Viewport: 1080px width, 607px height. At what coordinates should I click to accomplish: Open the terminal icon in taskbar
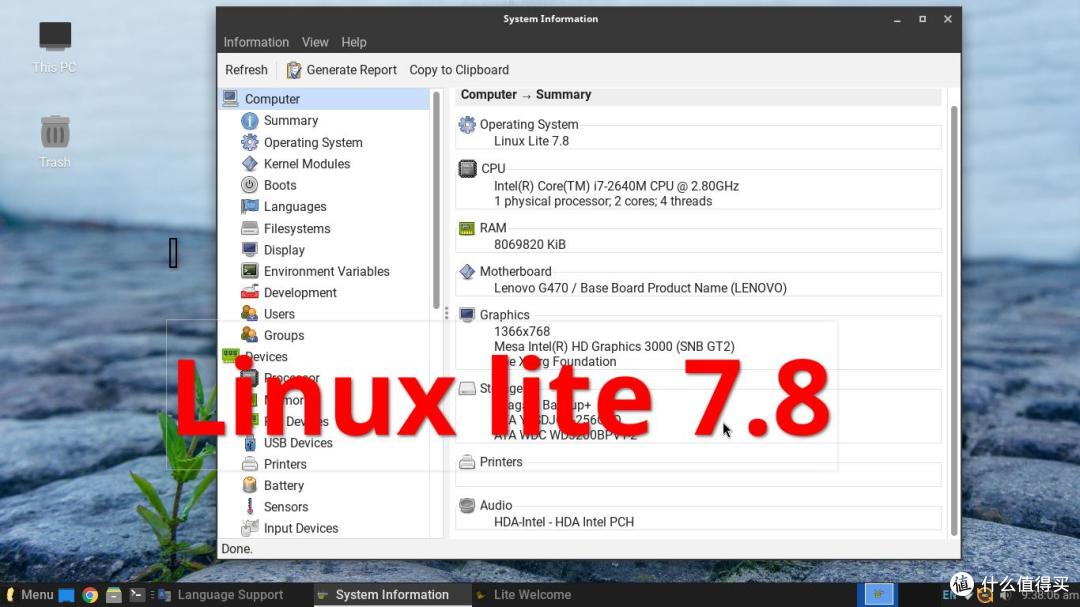coord(137,595)
